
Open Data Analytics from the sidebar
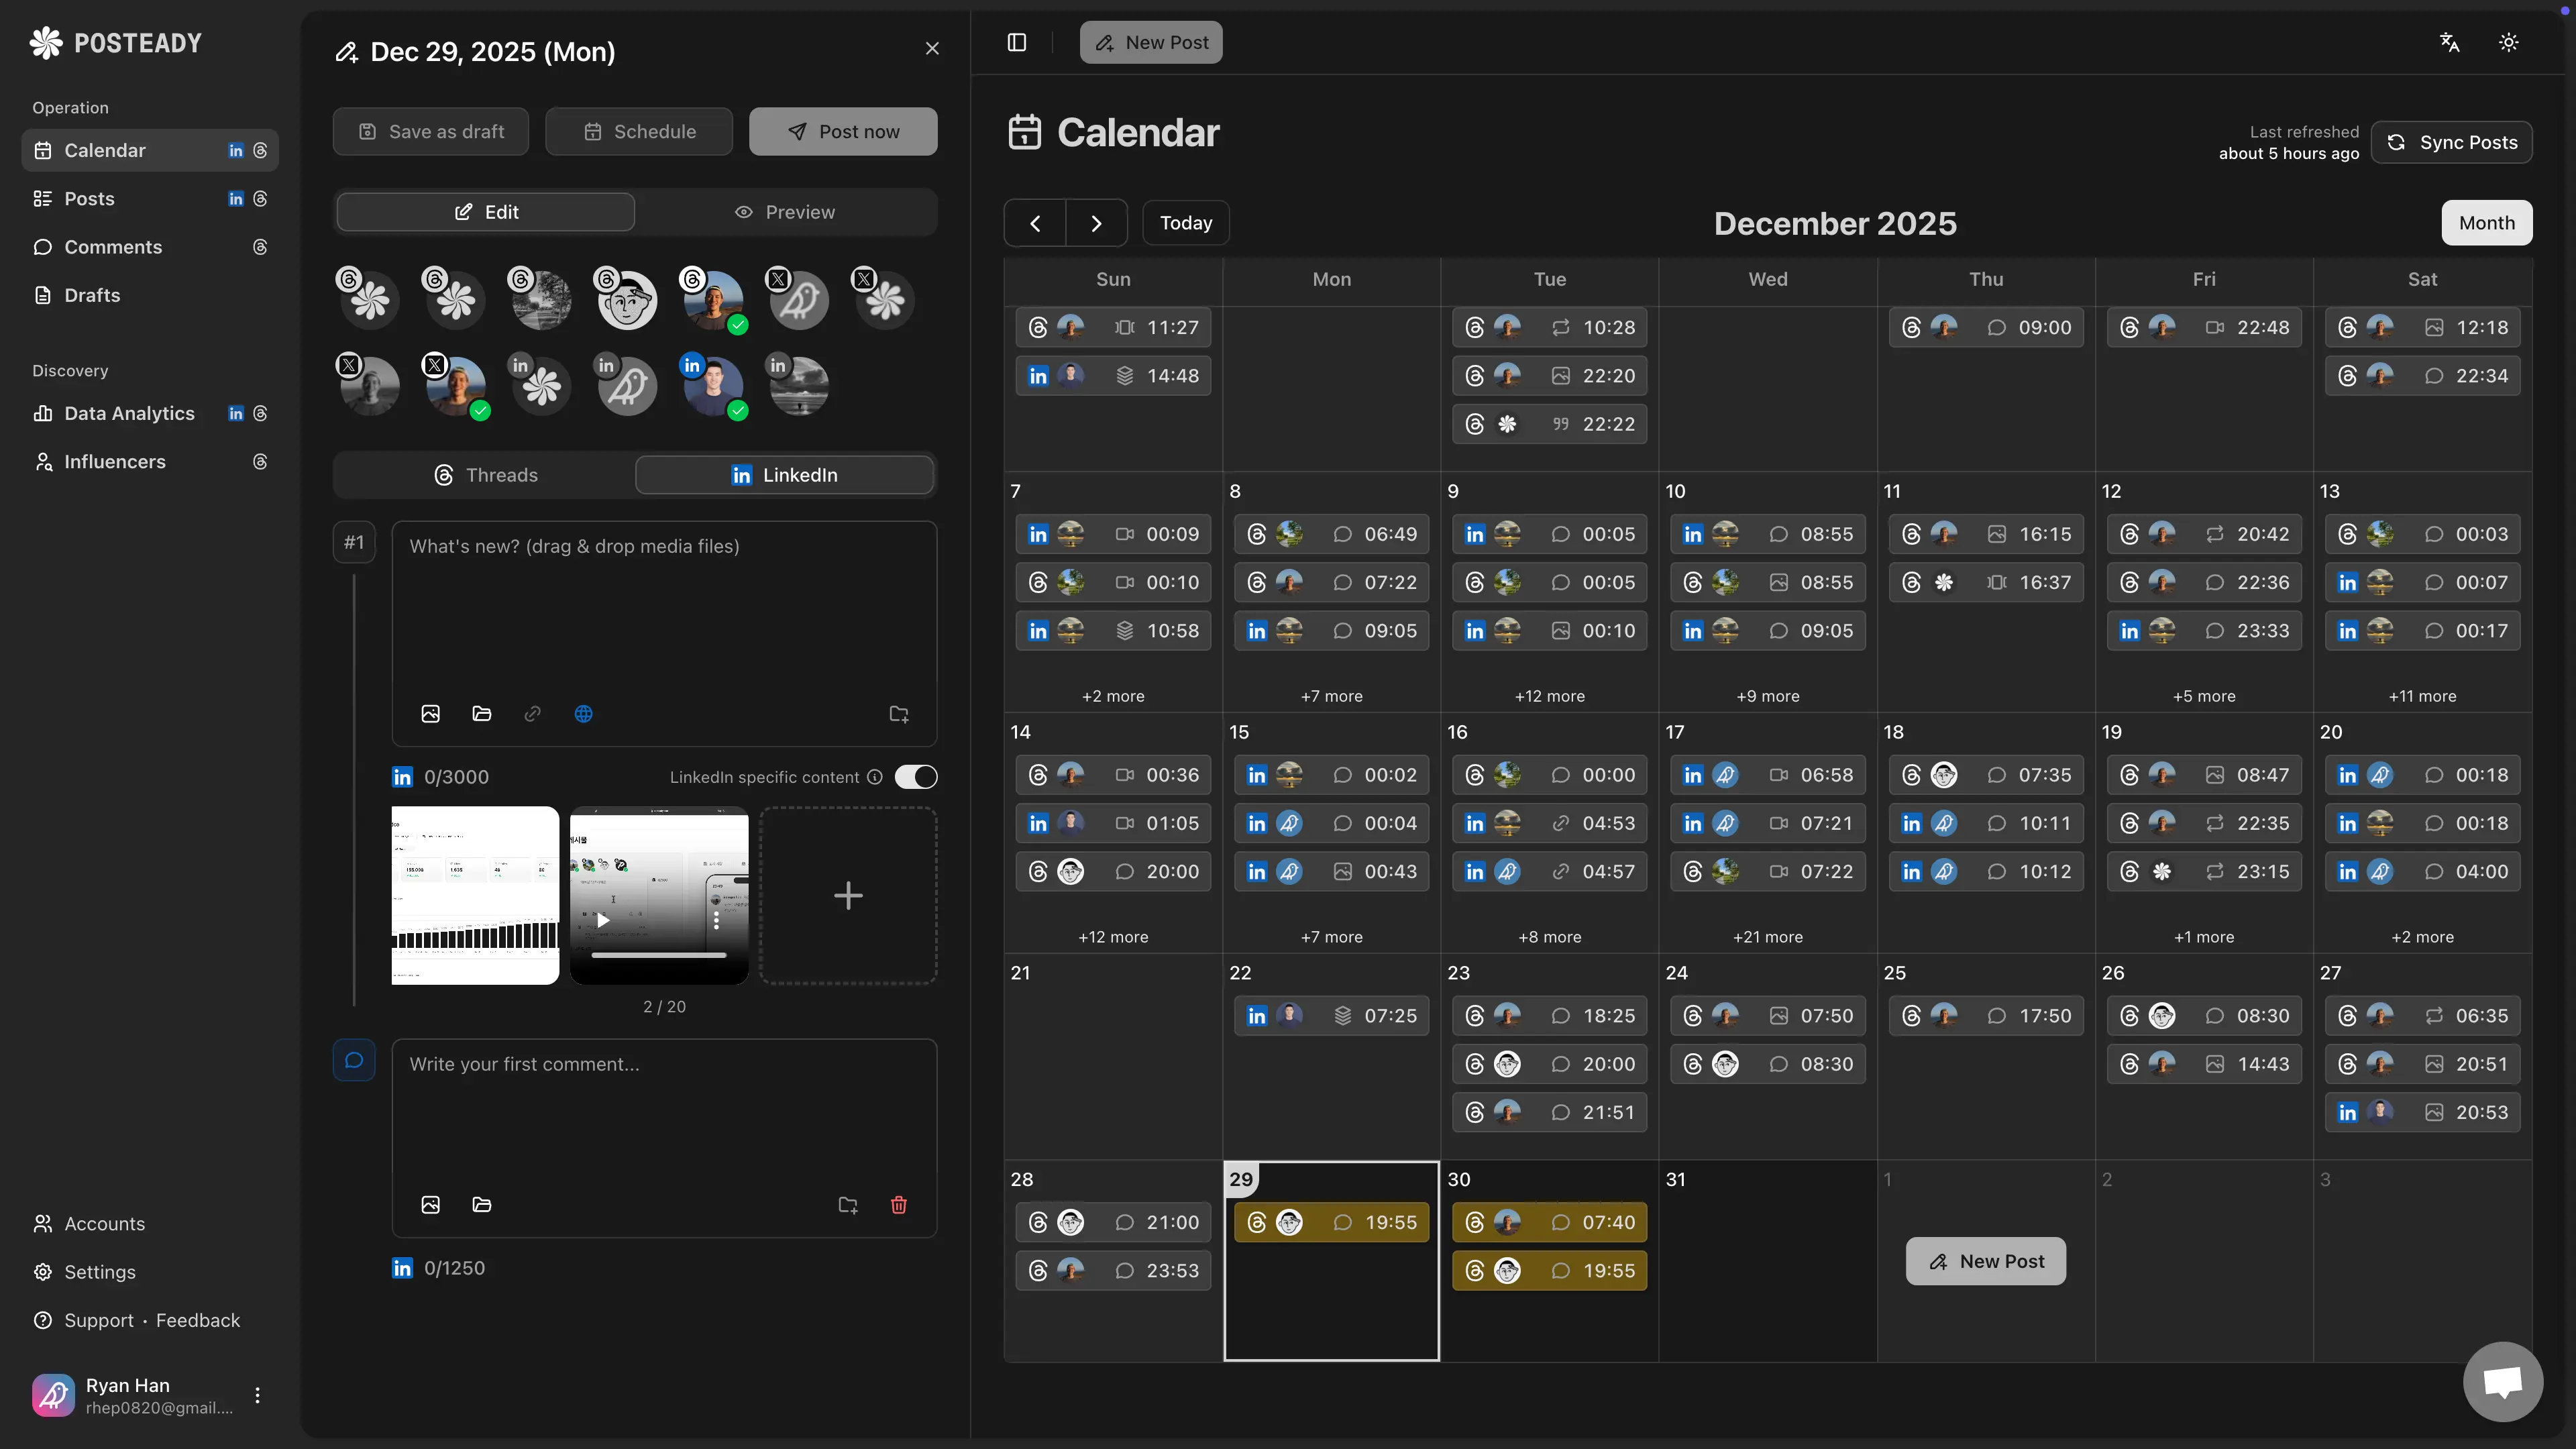[x=128, y=413]
